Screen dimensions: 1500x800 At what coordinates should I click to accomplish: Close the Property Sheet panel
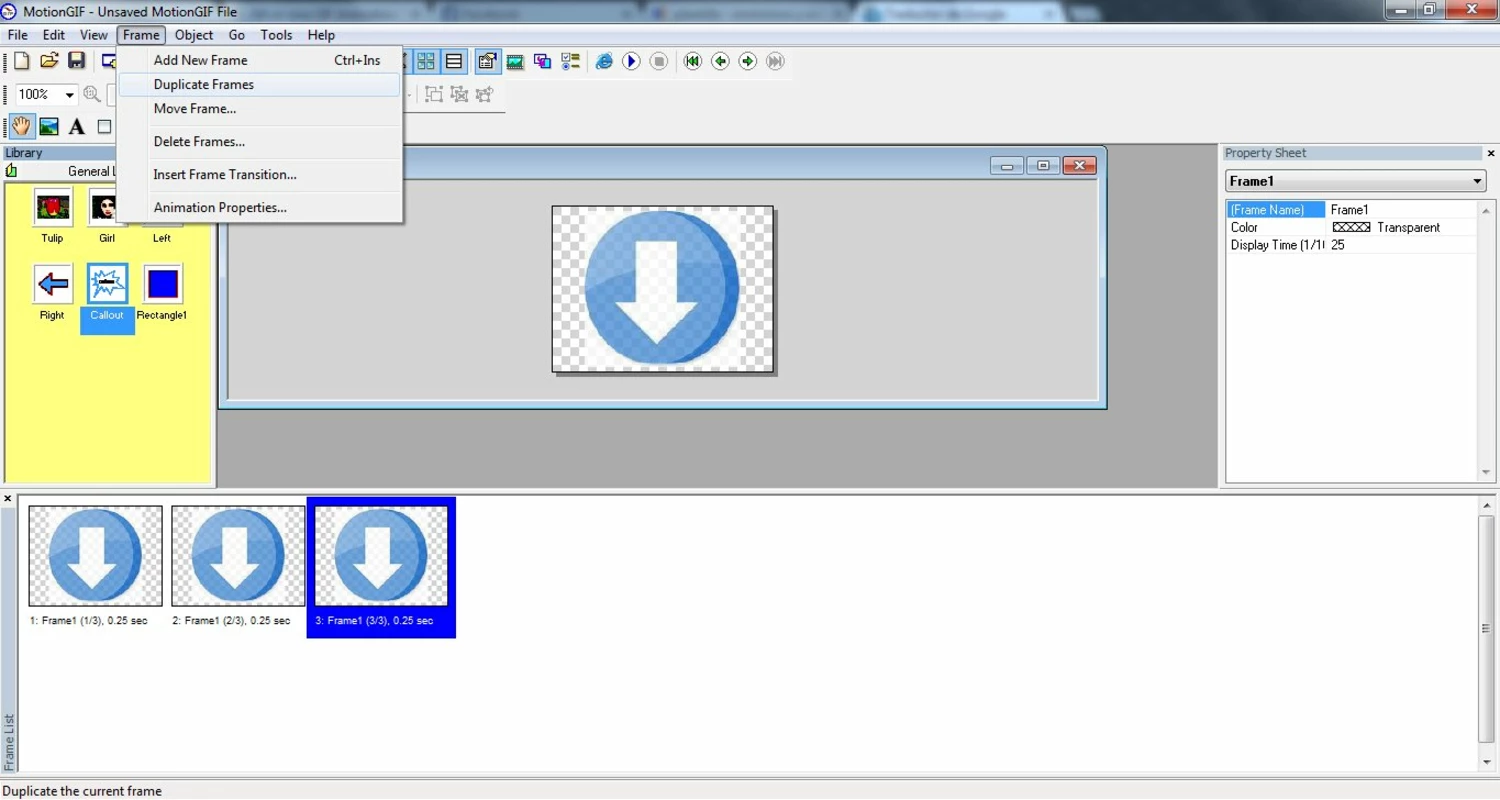[x=1491, y=153]
